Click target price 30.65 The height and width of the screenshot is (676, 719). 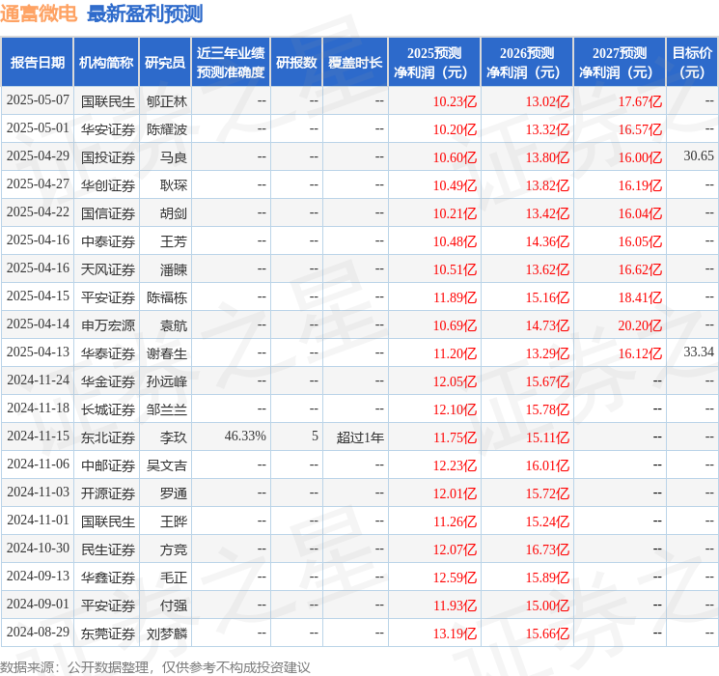[x=698, y=156]
